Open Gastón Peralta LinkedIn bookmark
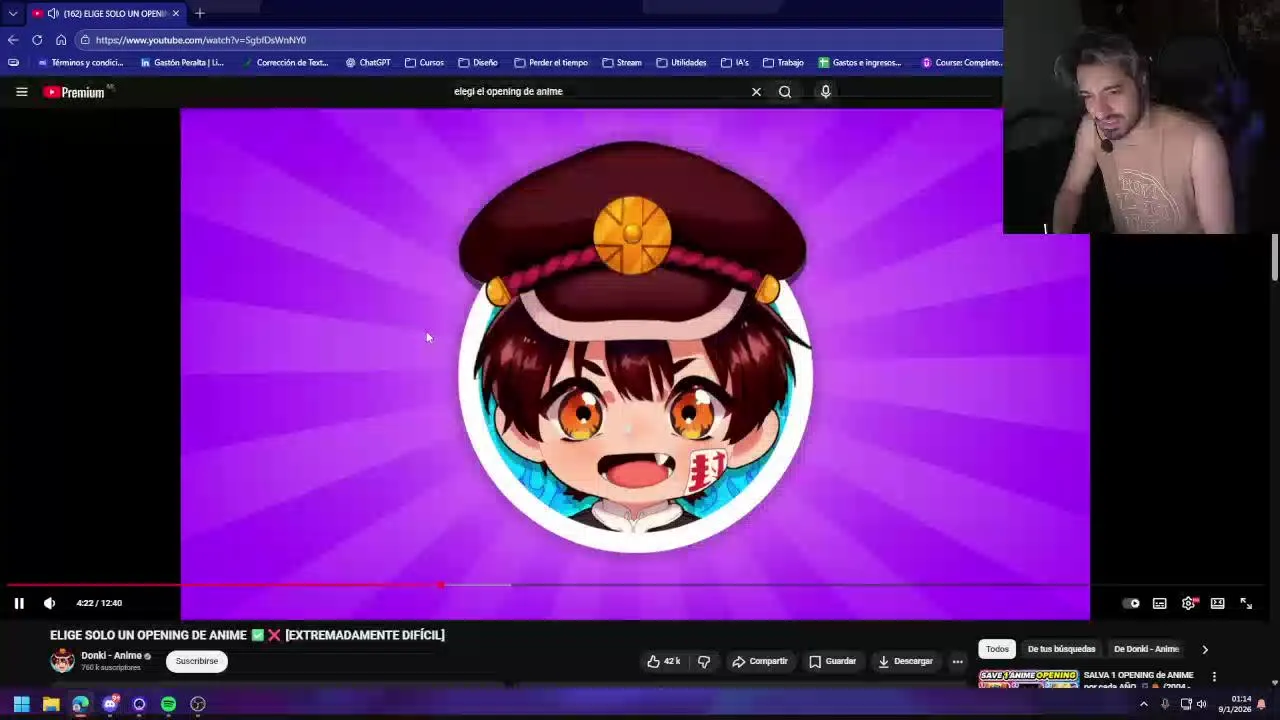 [x=182, y=62]
